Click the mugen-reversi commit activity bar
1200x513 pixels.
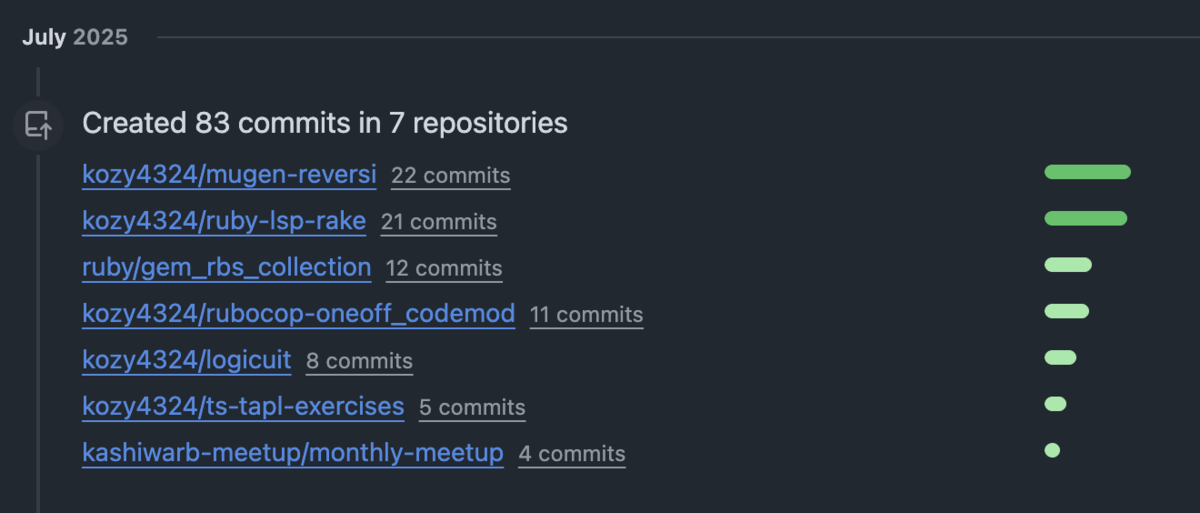pos(1087,172)
